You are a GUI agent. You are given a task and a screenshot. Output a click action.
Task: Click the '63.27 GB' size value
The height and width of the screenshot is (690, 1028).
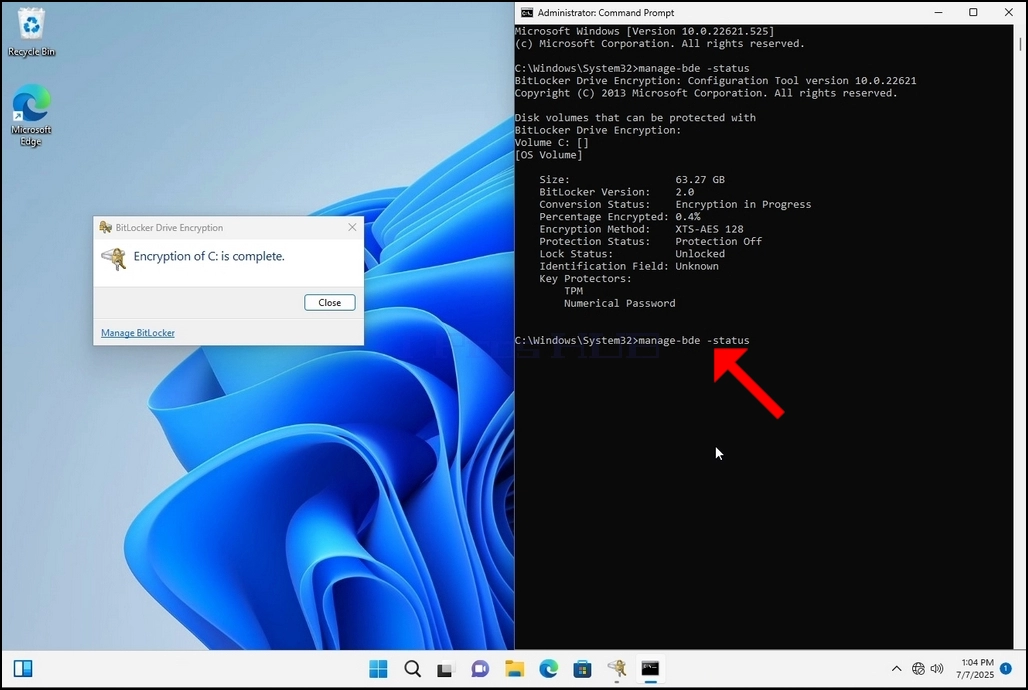[x=700, y=179]
